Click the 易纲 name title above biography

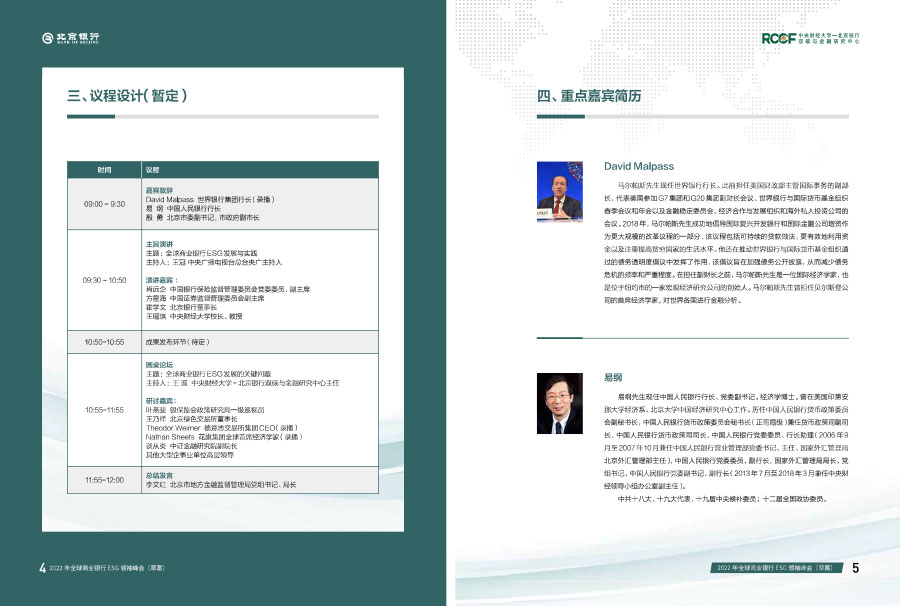click(613, 379)
